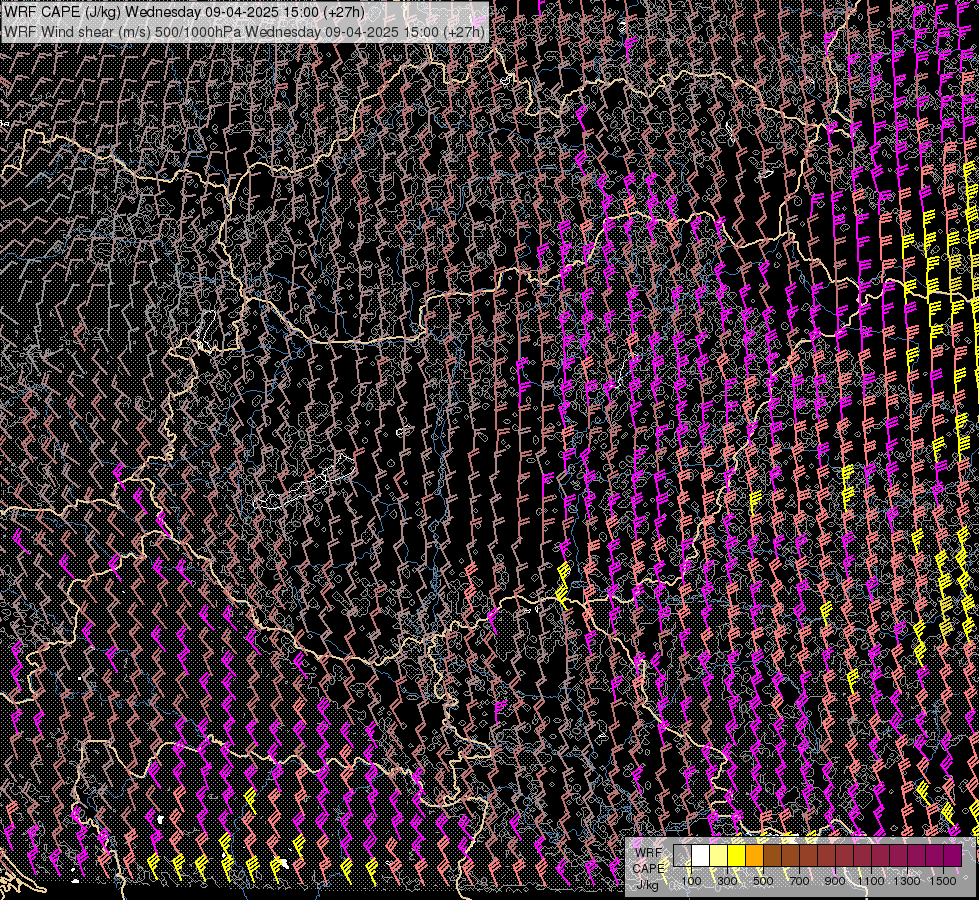Select the rightmost magenta-purple legend swatch
This screenshot has width=979, height=900.
click(952, 855)
